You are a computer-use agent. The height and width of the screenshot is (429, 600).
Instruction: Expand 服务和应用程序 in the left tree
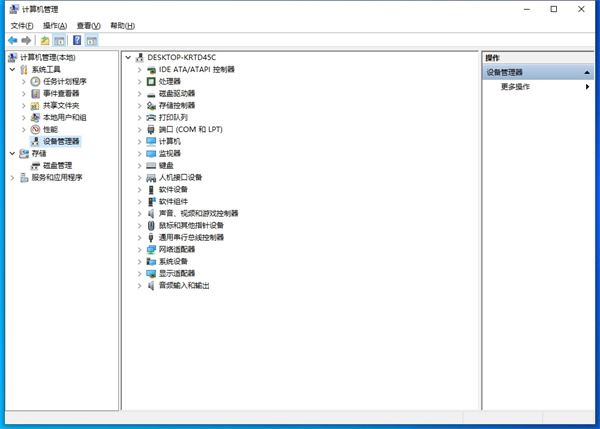coord(12,177)
